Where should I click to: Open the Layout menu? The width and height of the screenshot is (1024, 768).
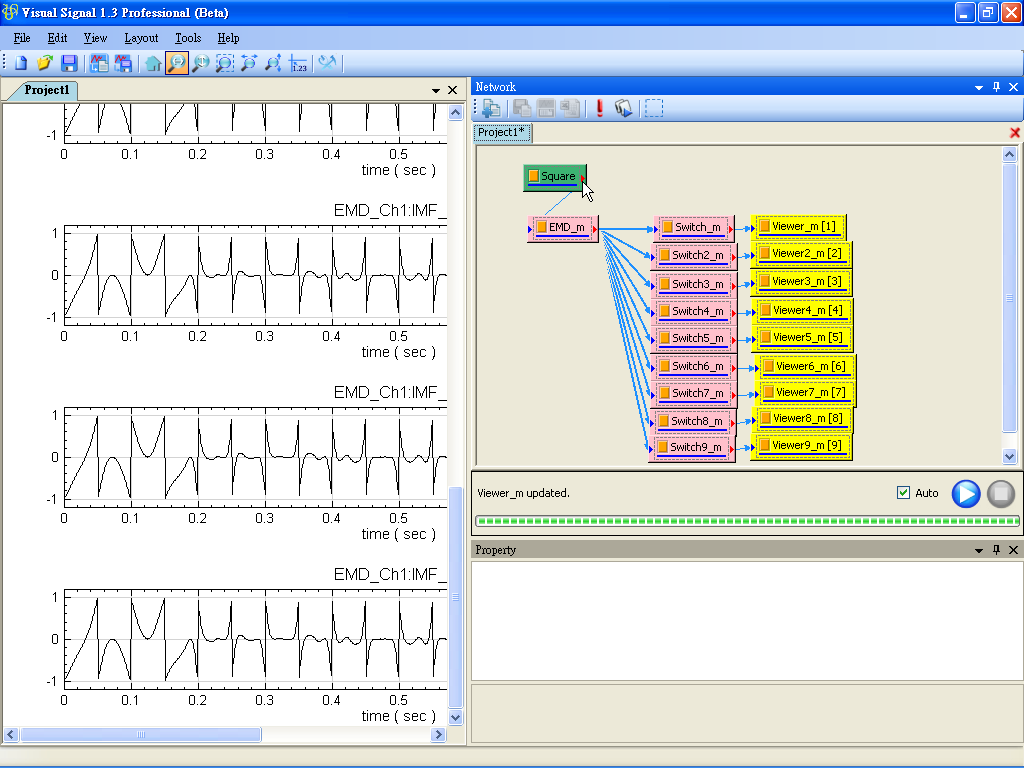click(141, 38)
